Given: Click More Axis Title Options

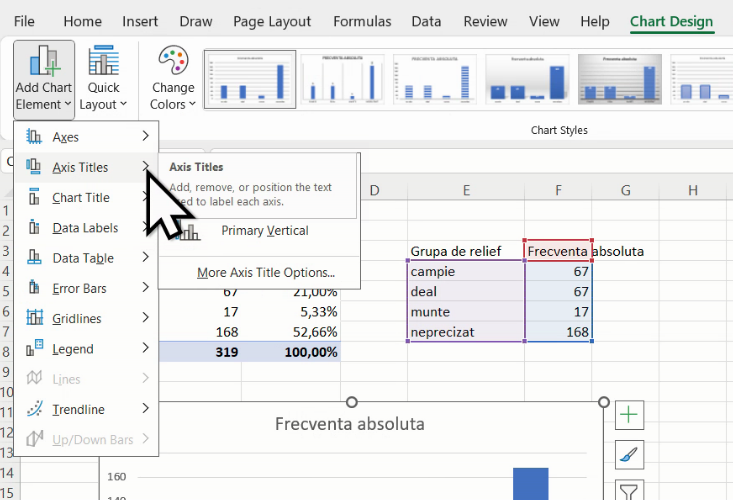Looking at the screenshot, I should pyautogui.click(x=265, y=272).
